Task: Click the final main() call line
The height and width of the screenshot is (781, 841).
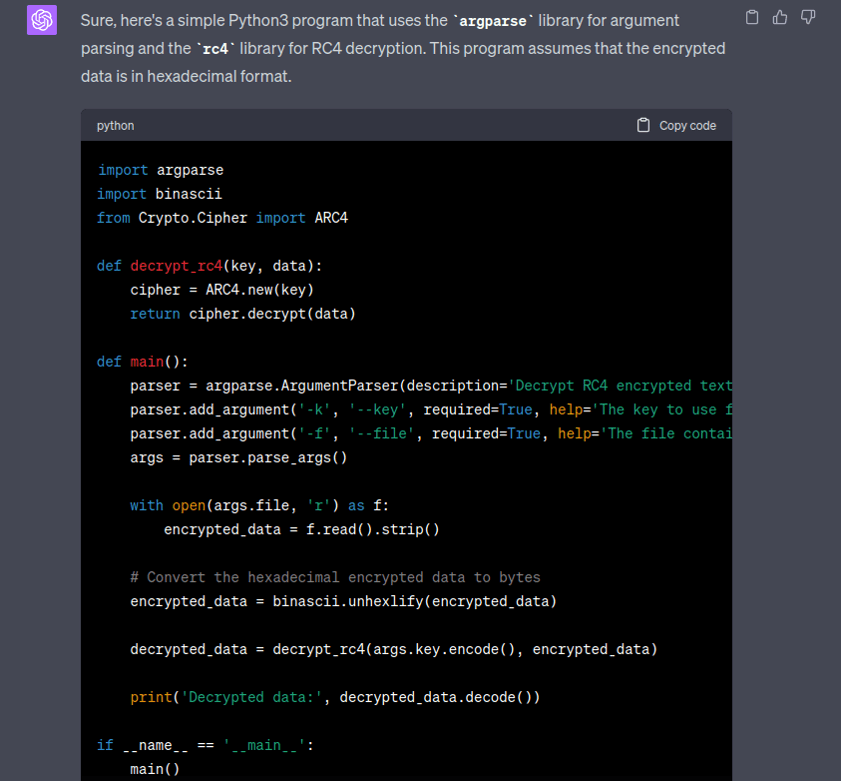Action: [x=155, y=769]
